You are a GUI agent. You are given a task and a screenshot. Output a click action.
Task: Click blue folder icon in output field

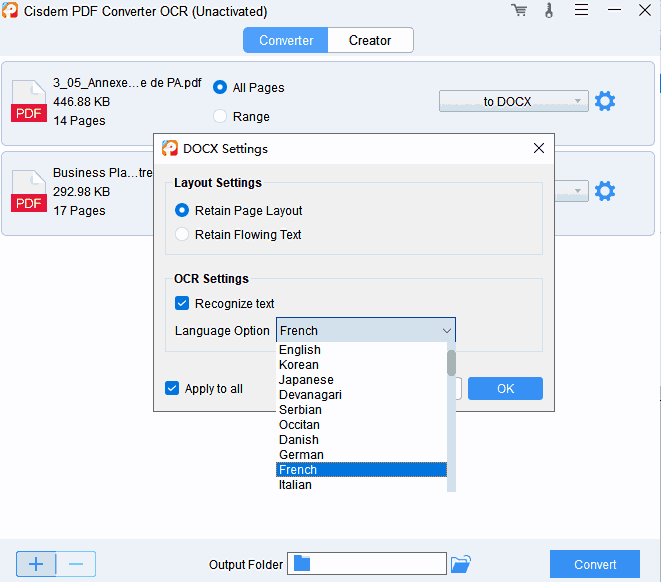click(302, 563)
